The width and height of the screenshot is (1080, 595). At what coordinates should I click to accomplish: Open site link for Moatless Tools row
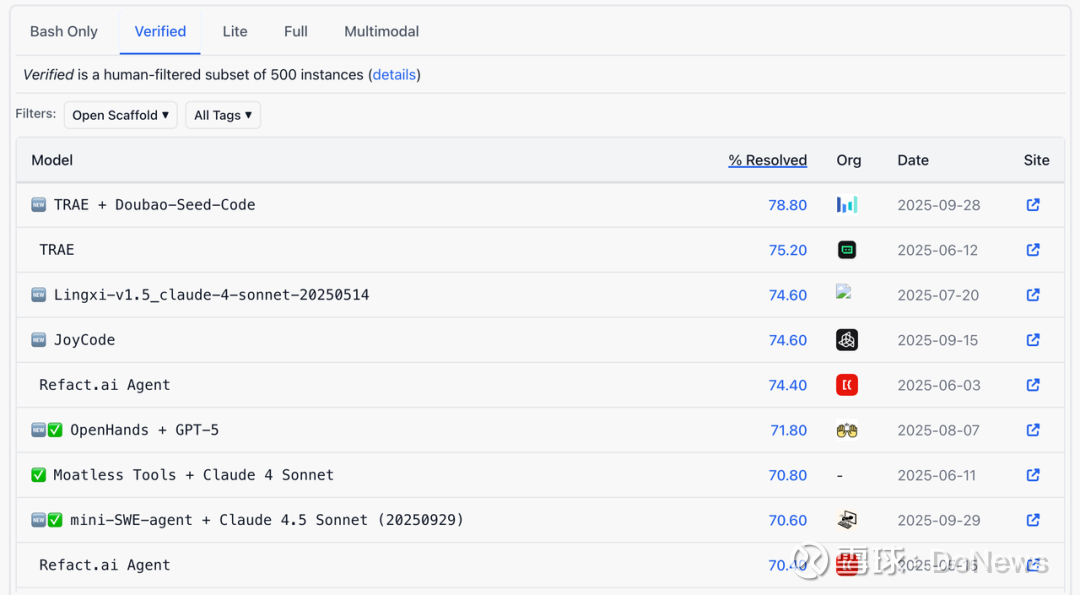(1032, 474)
